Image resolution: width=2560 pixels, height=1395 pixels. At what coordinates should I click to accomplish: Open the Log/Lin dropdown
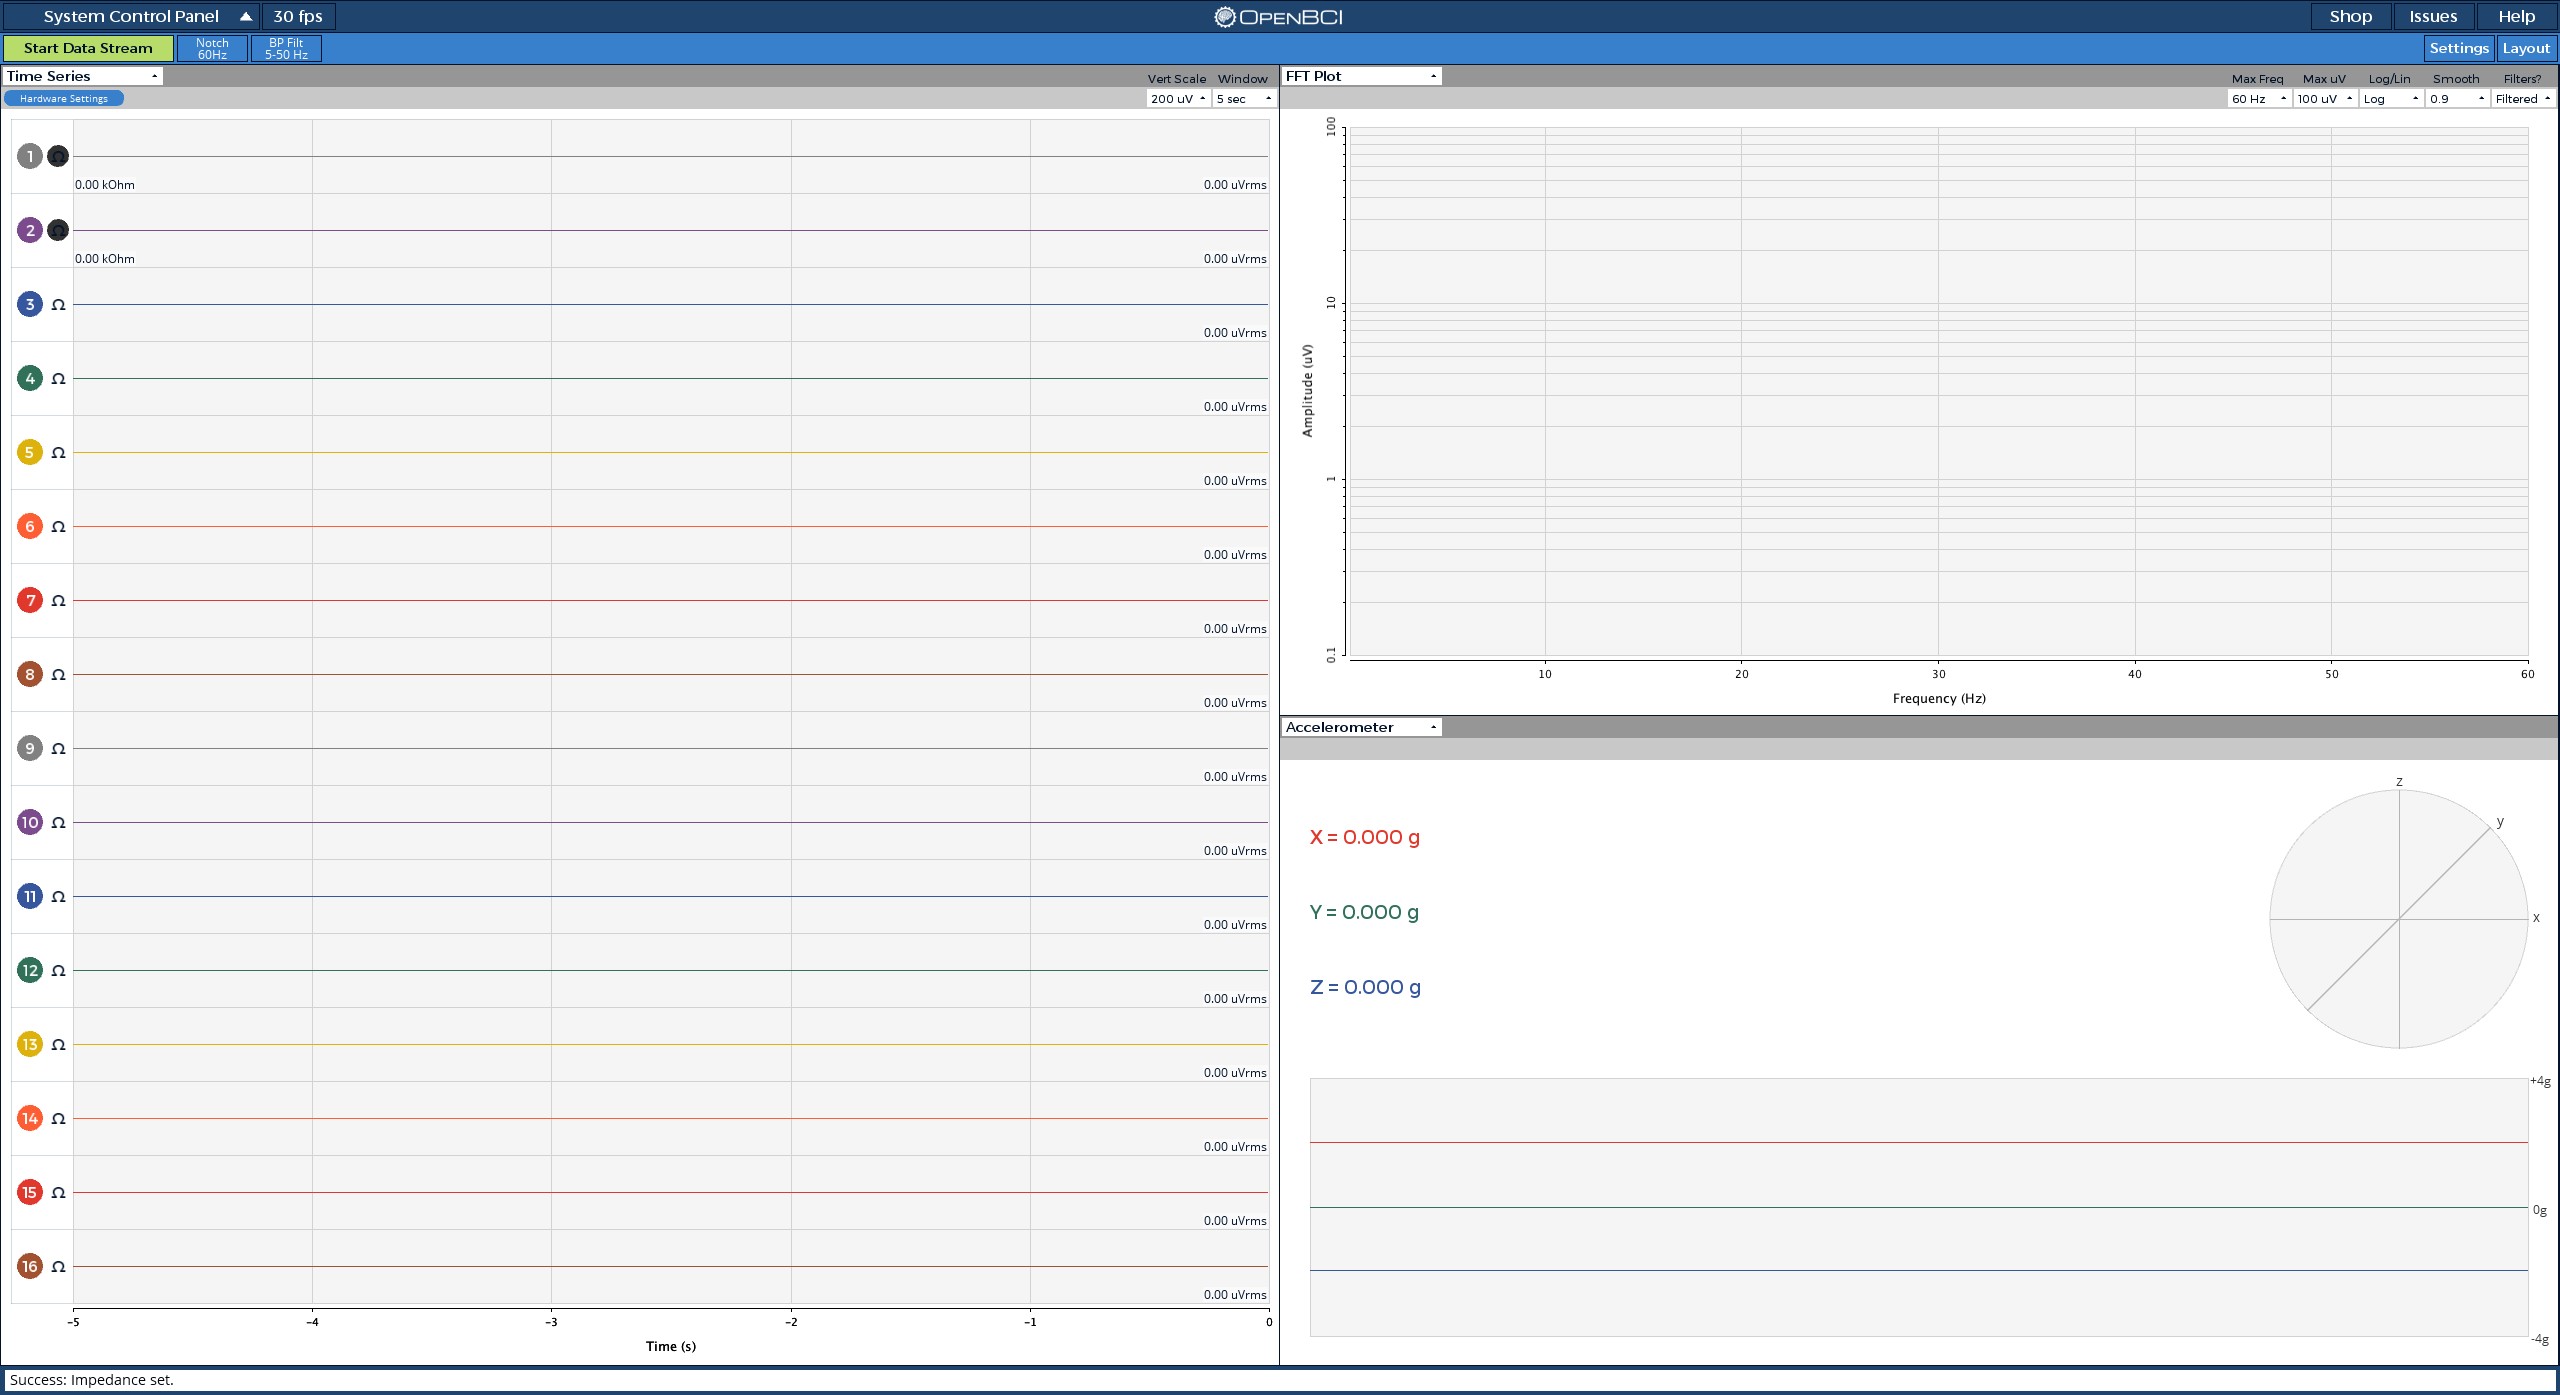[2391, 99]
